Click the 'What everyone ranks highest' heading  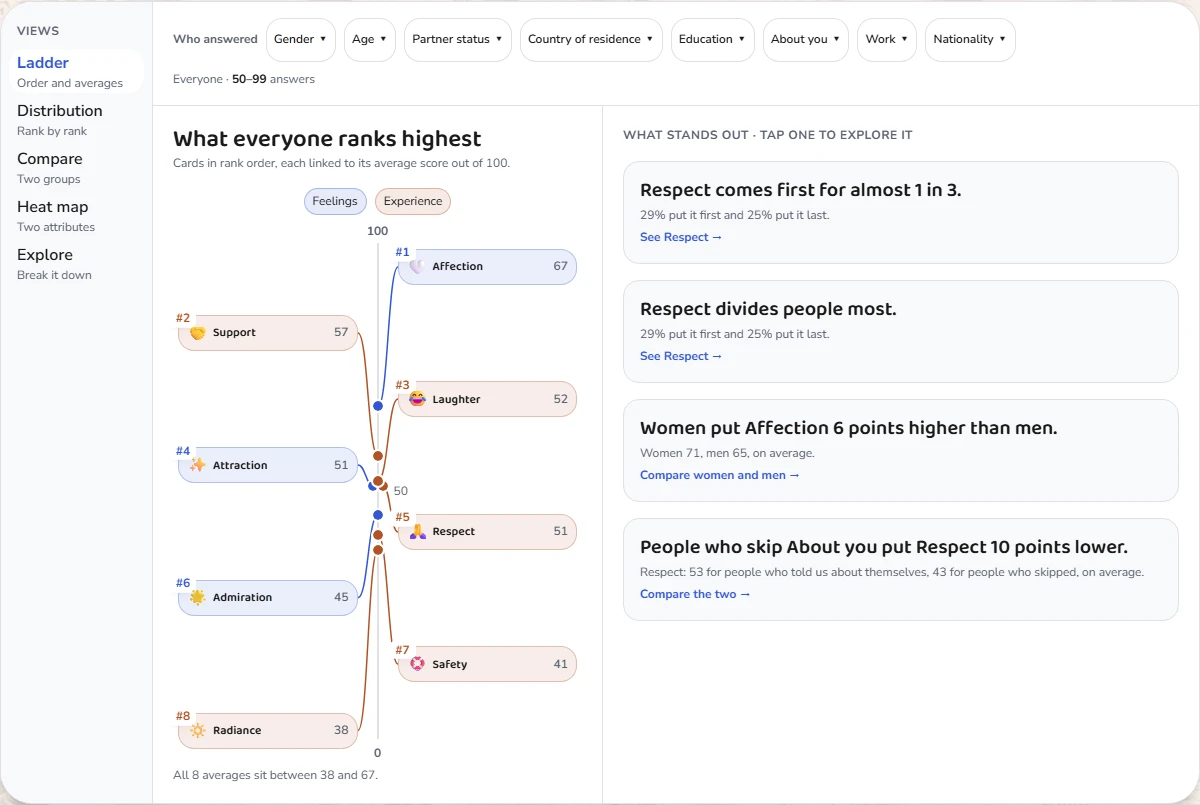coord(327,139)
